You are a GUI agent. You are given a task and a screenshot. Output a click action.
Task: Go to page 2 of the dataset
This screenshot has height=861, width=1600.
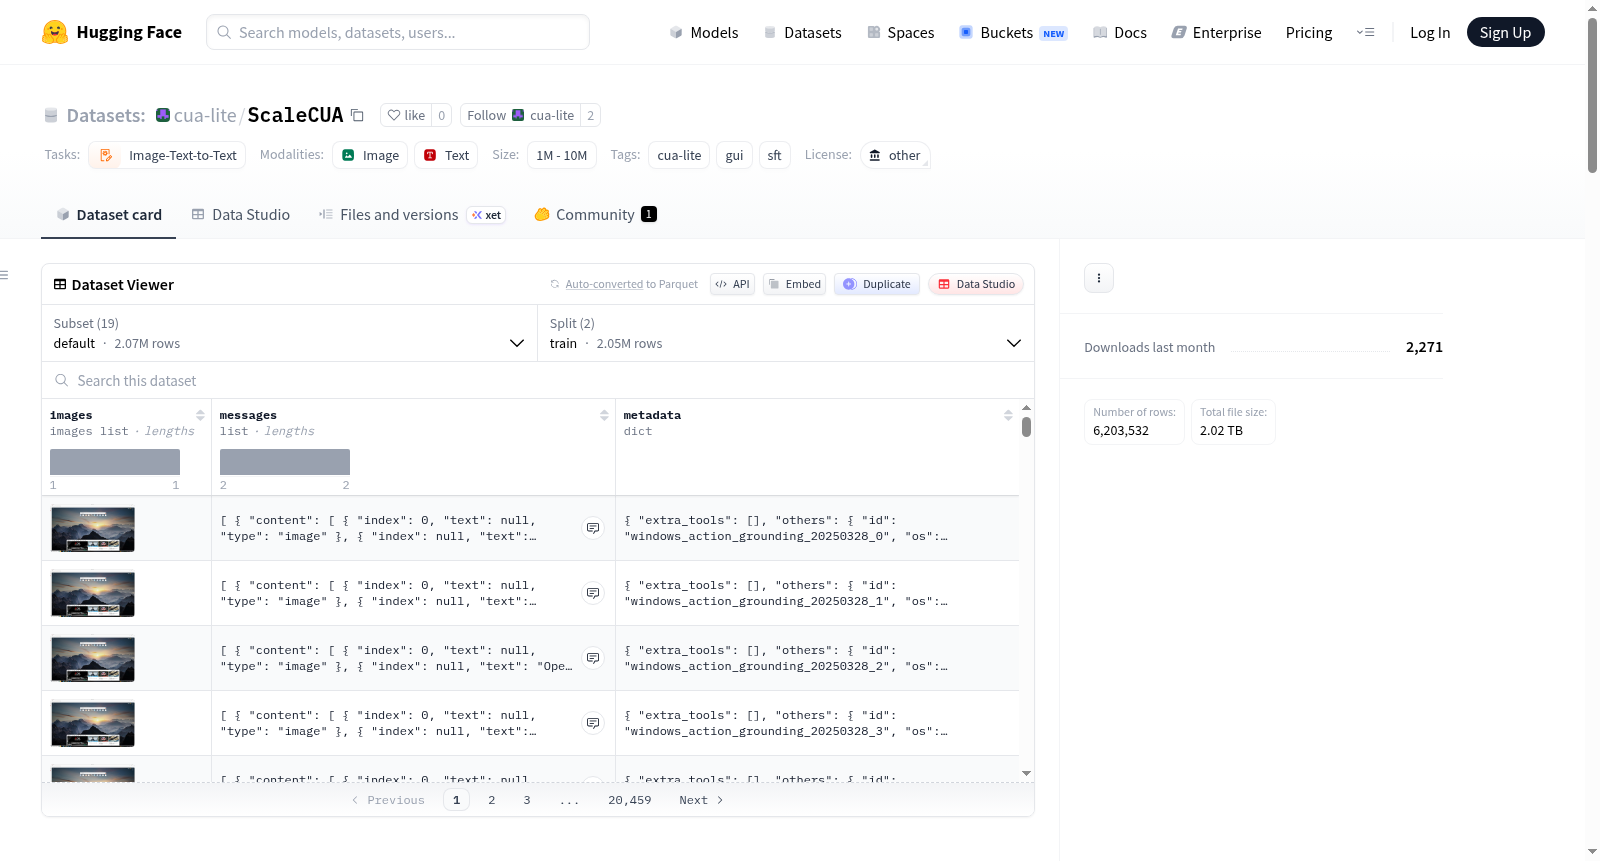click(492, 800)
